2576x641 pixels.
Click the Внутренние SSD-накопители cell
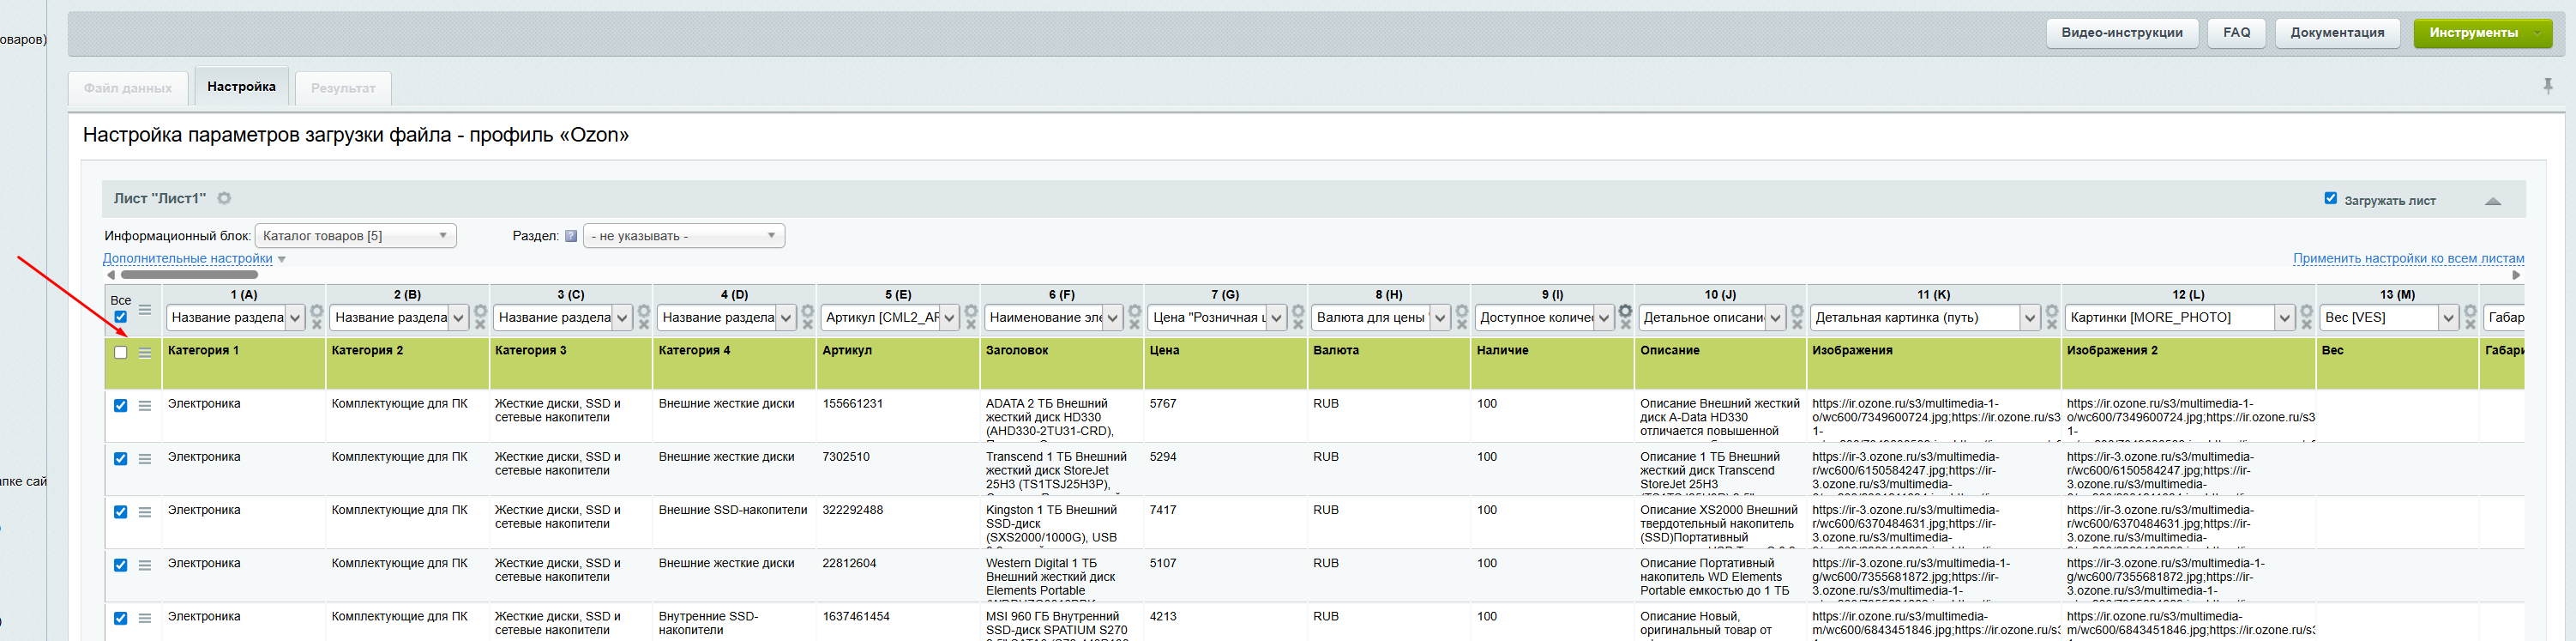pos(735,622)
